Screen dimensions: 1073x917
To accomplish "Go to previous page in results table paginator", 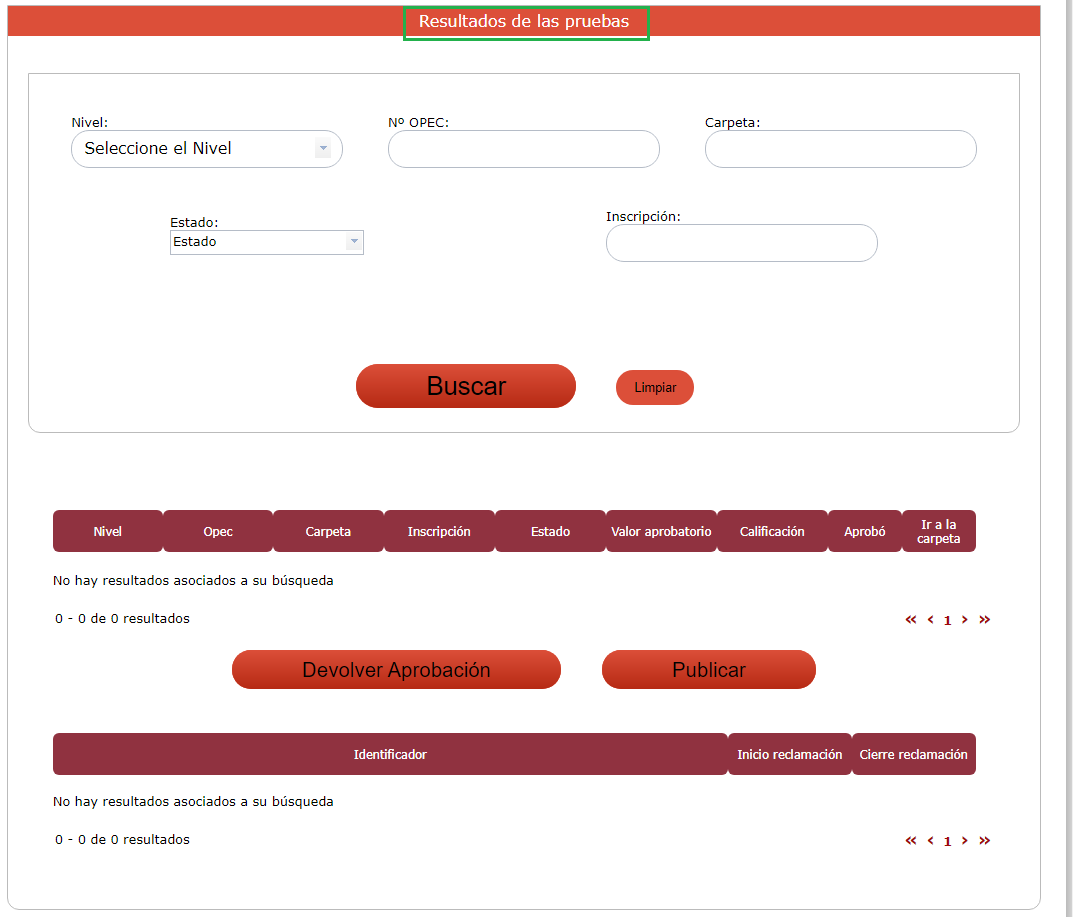I will [x=930, y=620].
